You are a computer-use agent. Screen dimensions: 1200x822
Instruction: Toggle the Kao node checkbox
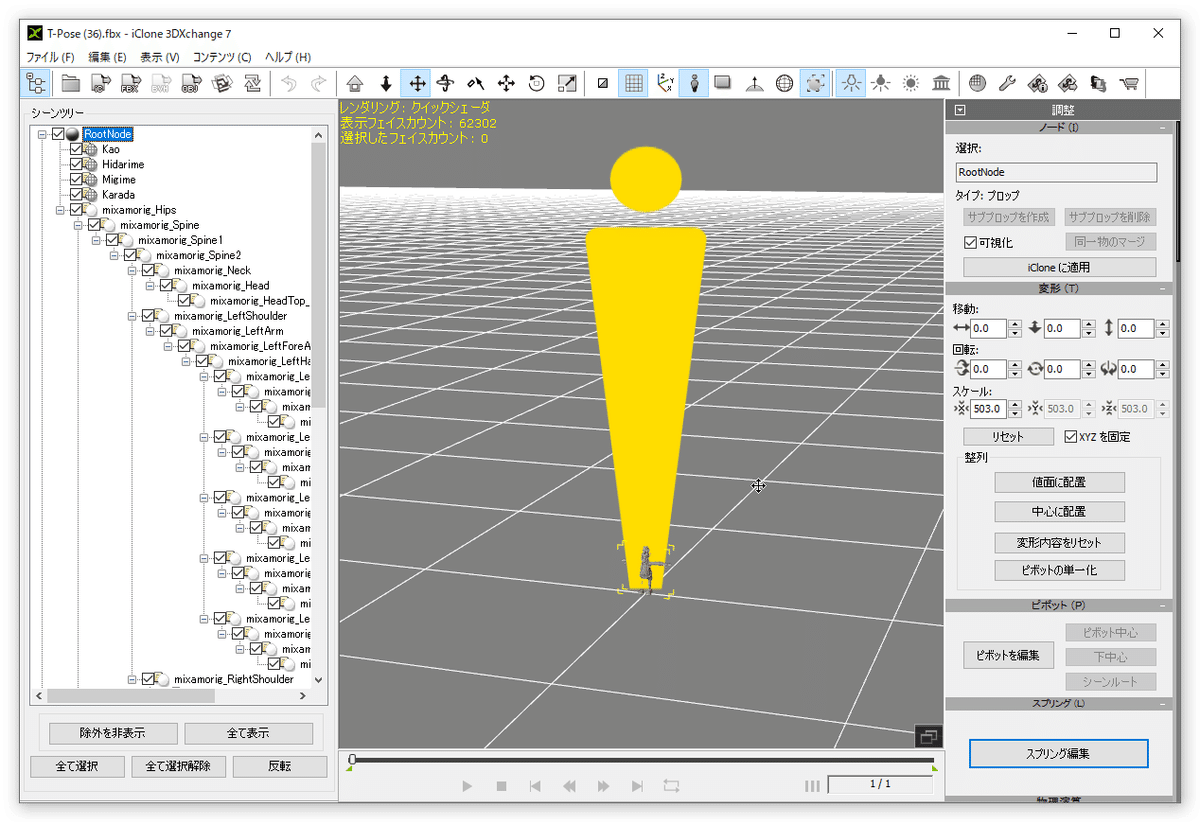76,149
